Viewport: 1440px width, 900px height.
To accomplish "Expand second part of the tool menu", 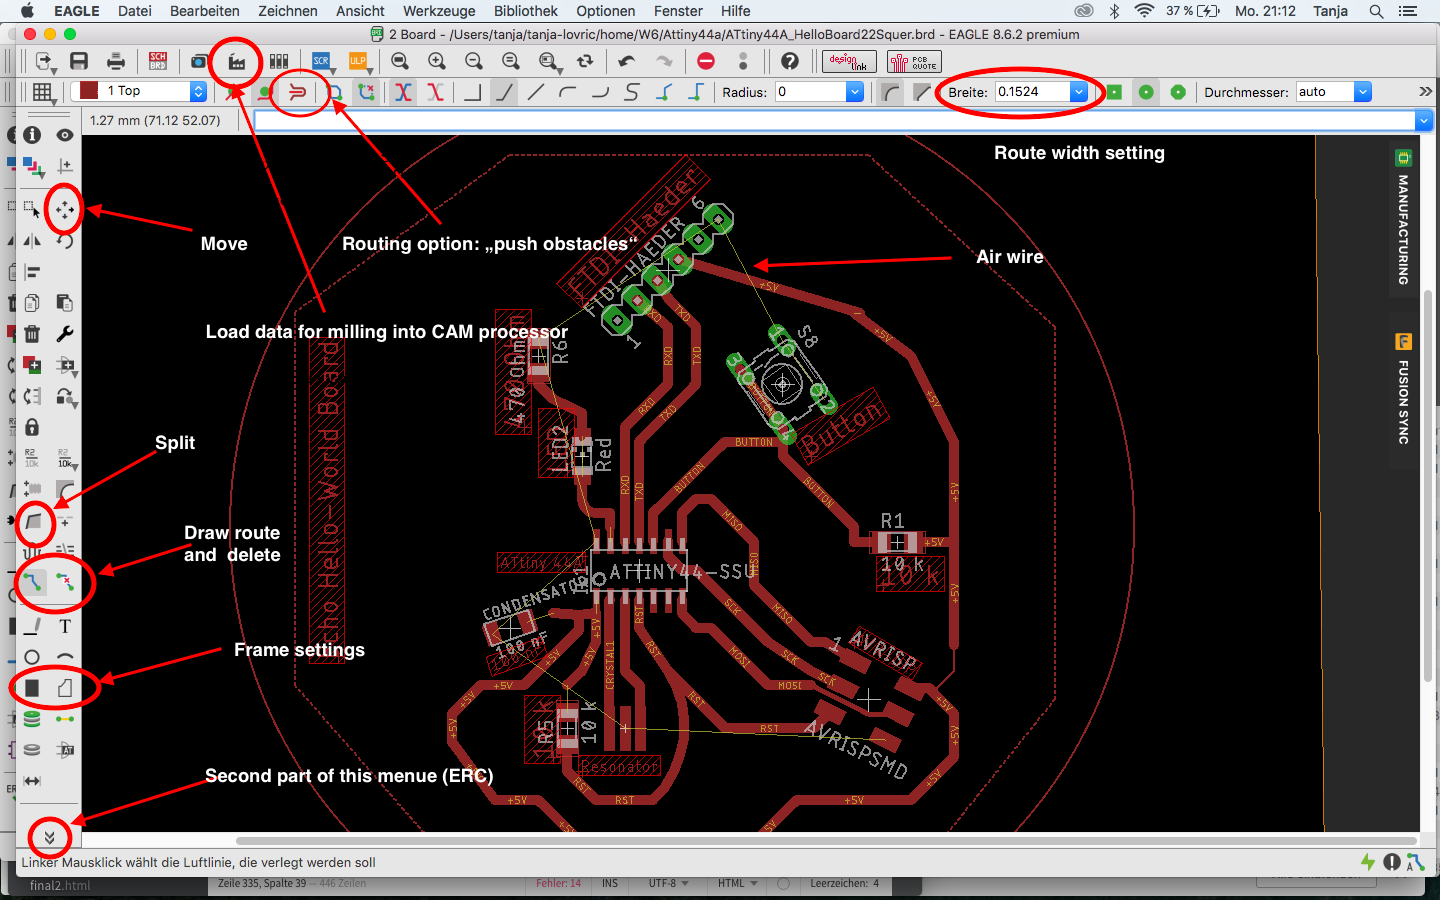I will click(x=49, y=837).
